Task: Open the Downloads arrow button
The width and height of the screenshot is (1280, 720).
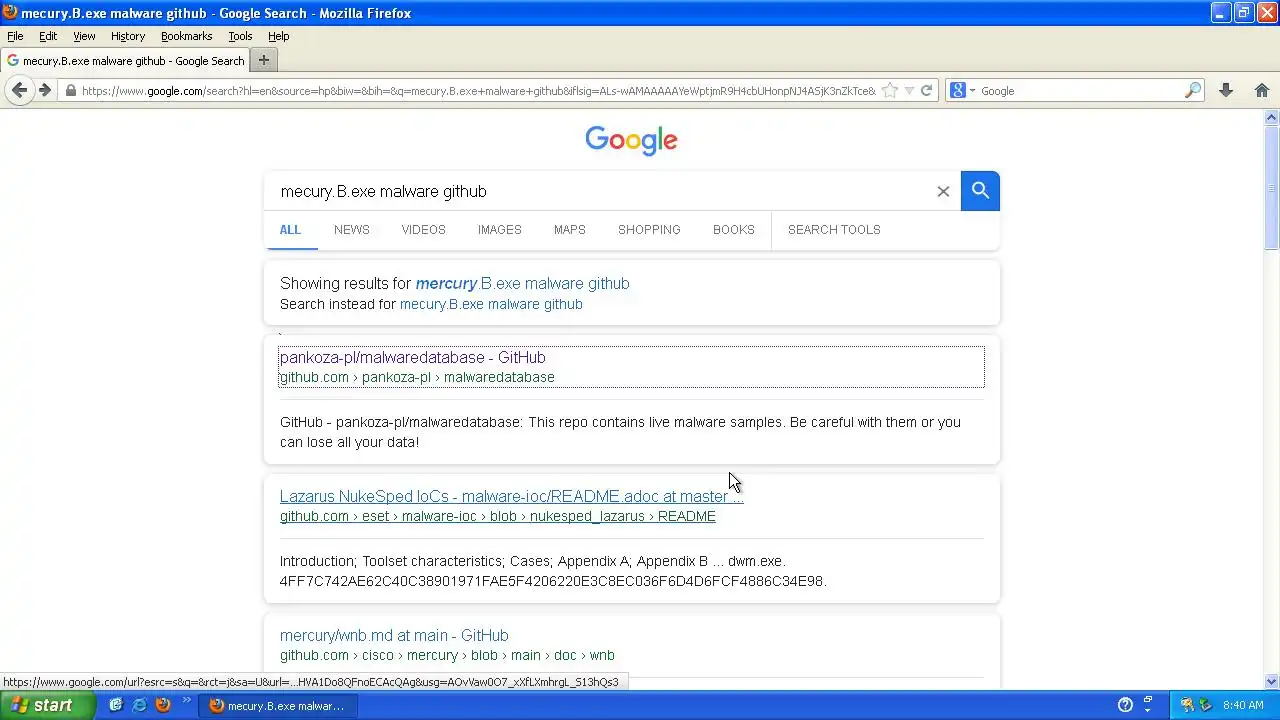Action: tap(1226, 91)
